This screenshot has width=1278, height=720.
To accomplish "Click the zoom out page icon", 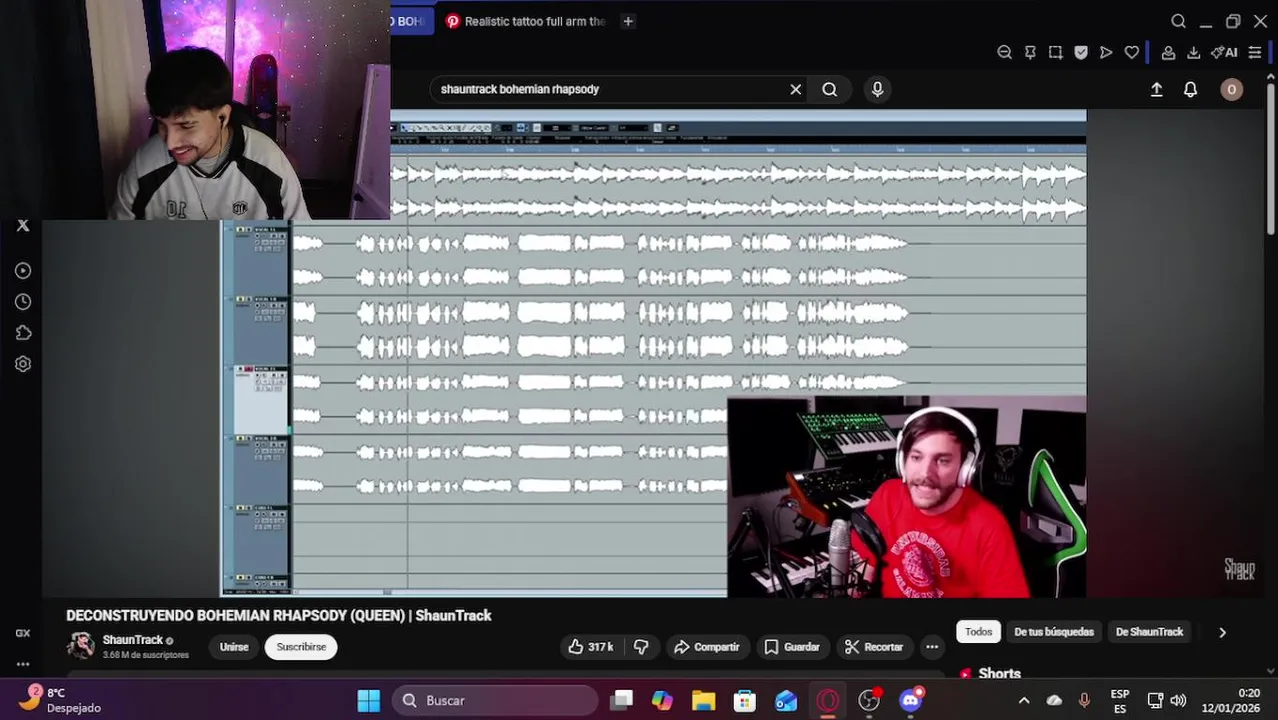I will (x=1004, y=53).
